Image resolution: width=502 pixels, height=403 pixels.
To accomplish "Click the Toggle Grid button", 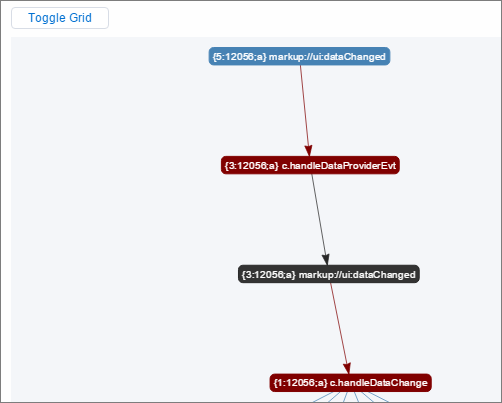I will coord(60,18).
